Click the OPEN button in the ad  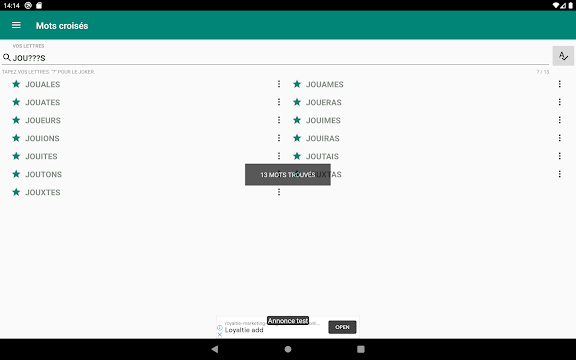(342, 327)
